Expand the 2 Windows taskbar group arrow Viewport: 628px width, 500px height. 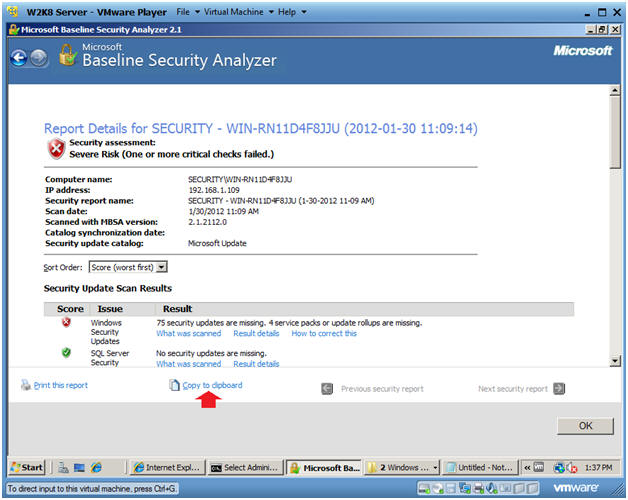tap(435, 468)
